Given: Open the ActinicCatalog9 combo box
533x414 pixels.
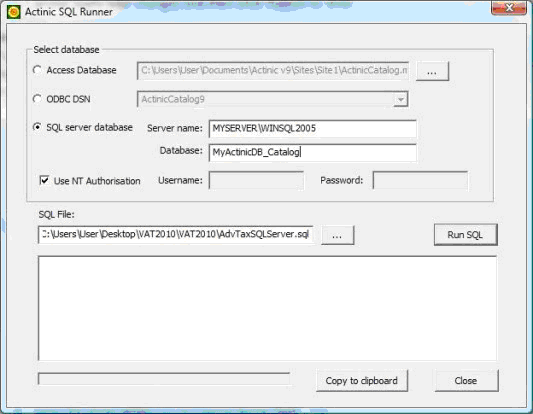Looking at the screenshot, I should 273,99.
